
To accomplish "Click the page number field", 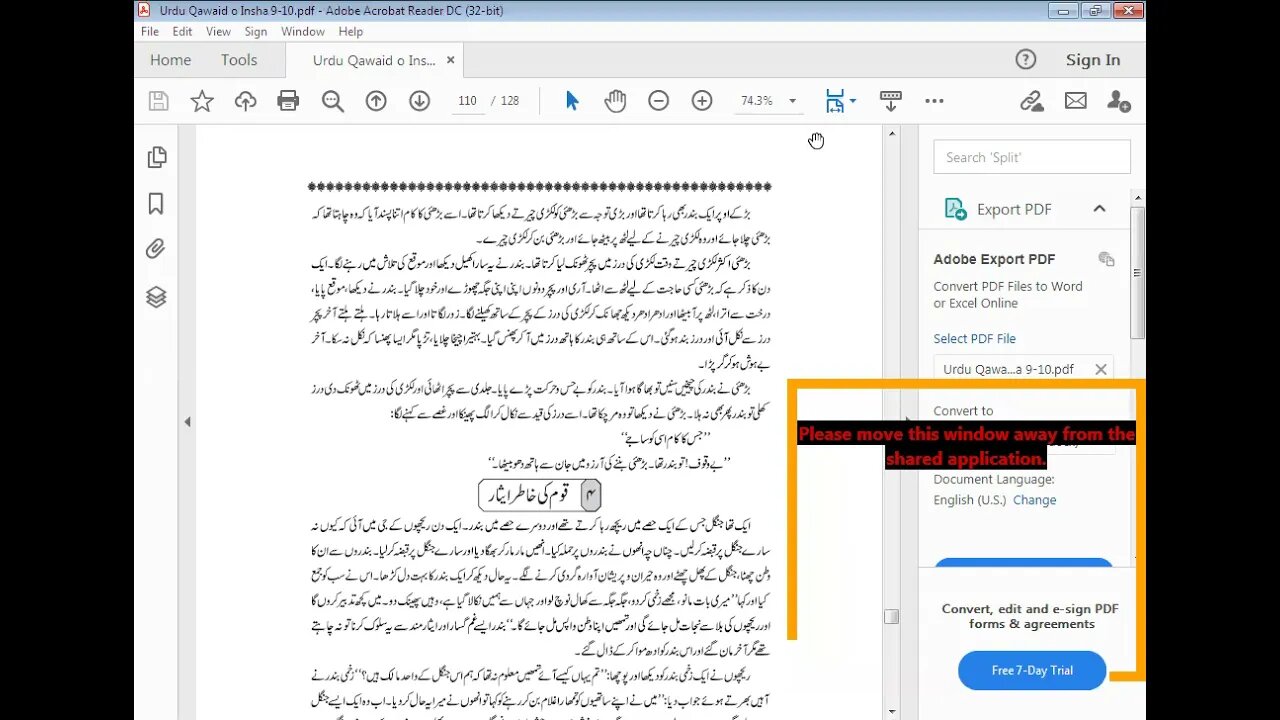I will point(467,101).
